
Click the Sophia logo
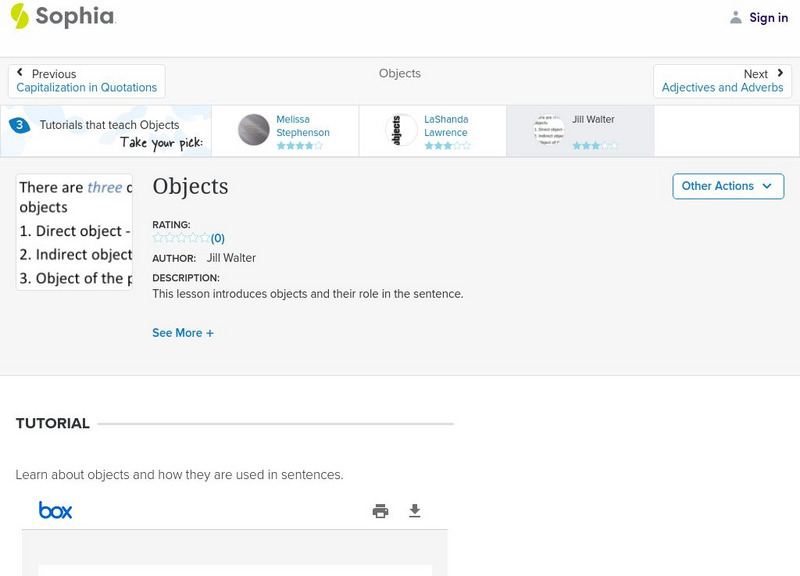(62, 17)
